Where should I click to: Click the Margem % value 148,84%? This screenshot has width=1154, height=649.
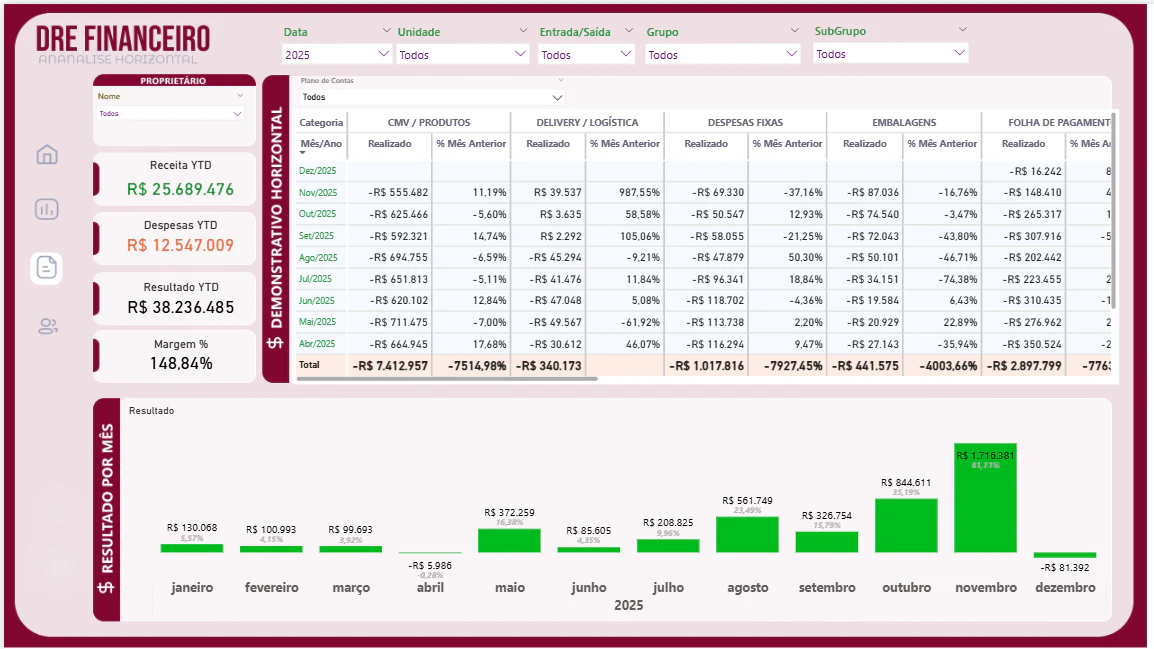(181, 363)
